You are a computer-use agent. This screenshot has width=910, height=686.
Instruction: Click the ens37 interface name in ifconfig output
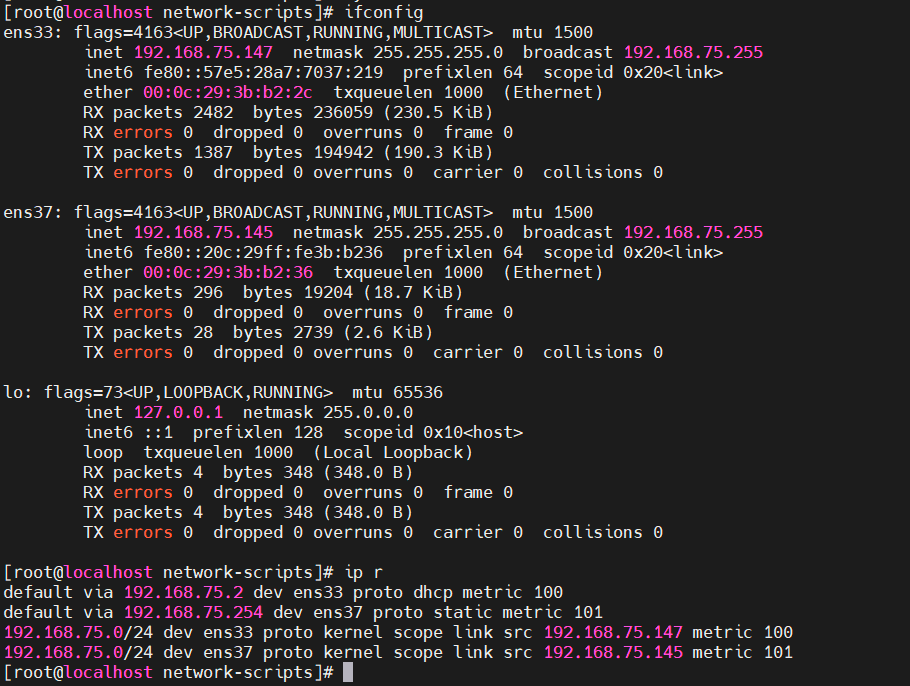[x=28, y=212]
